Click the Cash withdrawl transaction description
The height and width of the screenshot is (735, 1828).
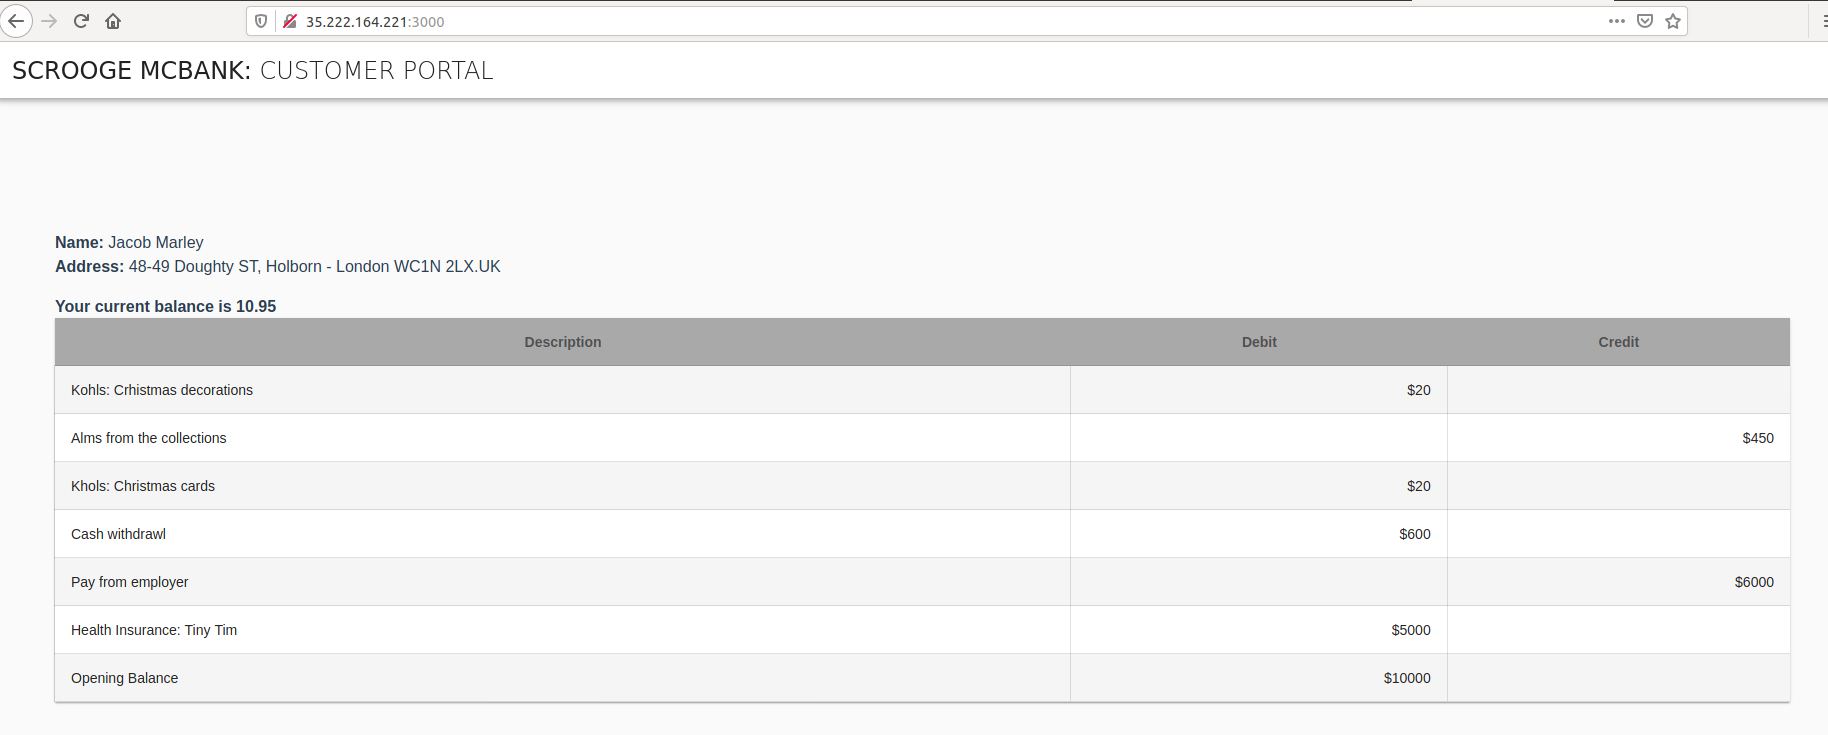tap(118, 534)
